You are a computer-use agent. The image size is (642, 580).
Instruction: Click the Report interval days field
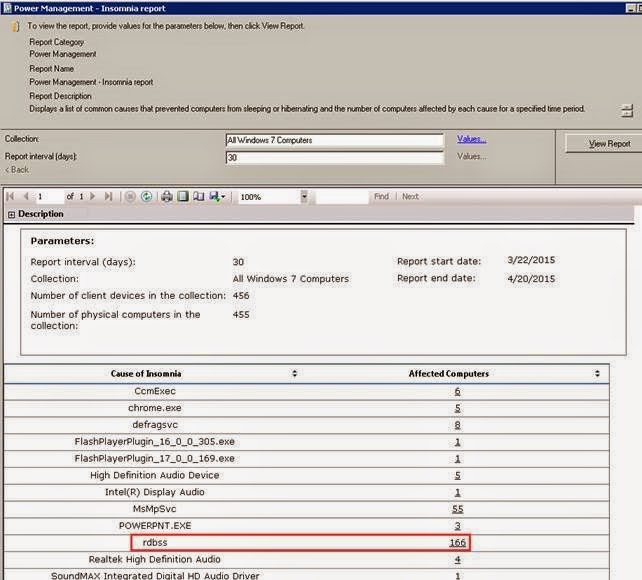coord(335,158)
